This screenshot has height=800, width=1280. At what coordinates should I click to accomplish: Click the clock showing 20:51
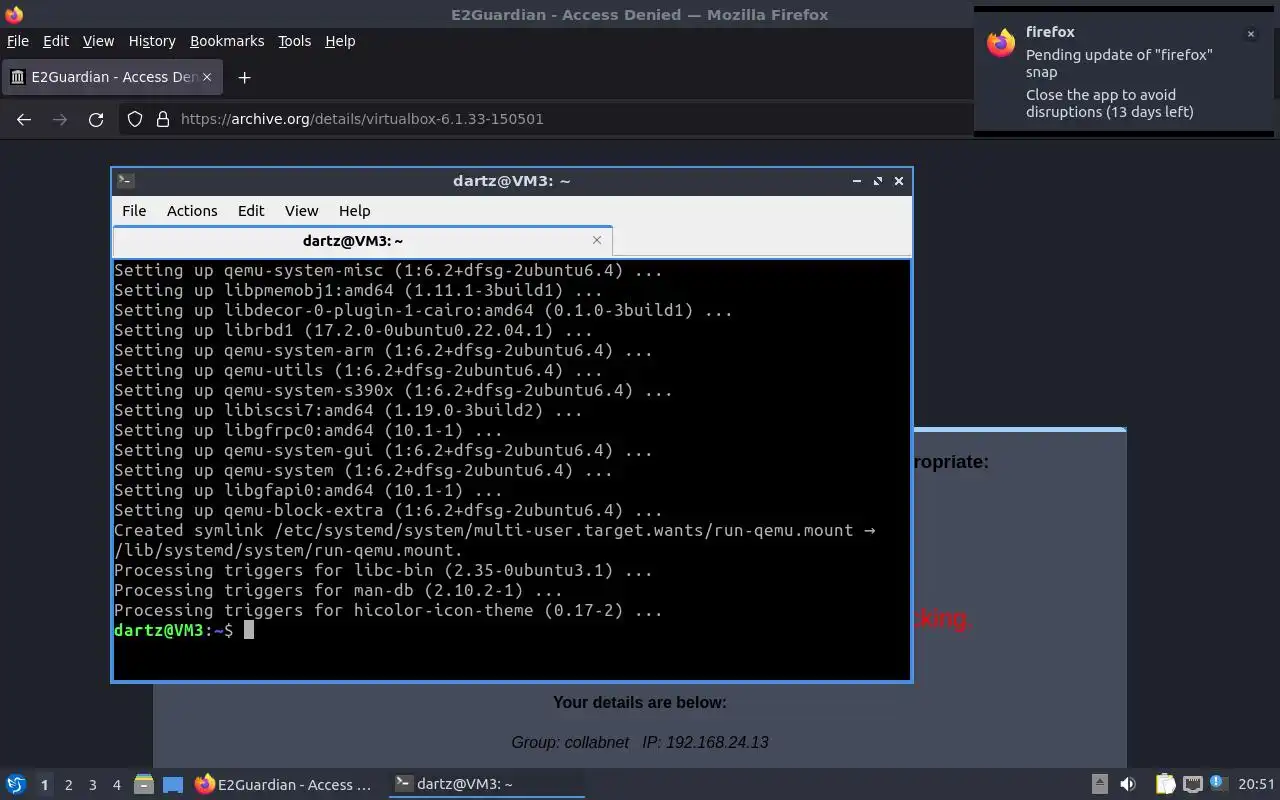1256,785
